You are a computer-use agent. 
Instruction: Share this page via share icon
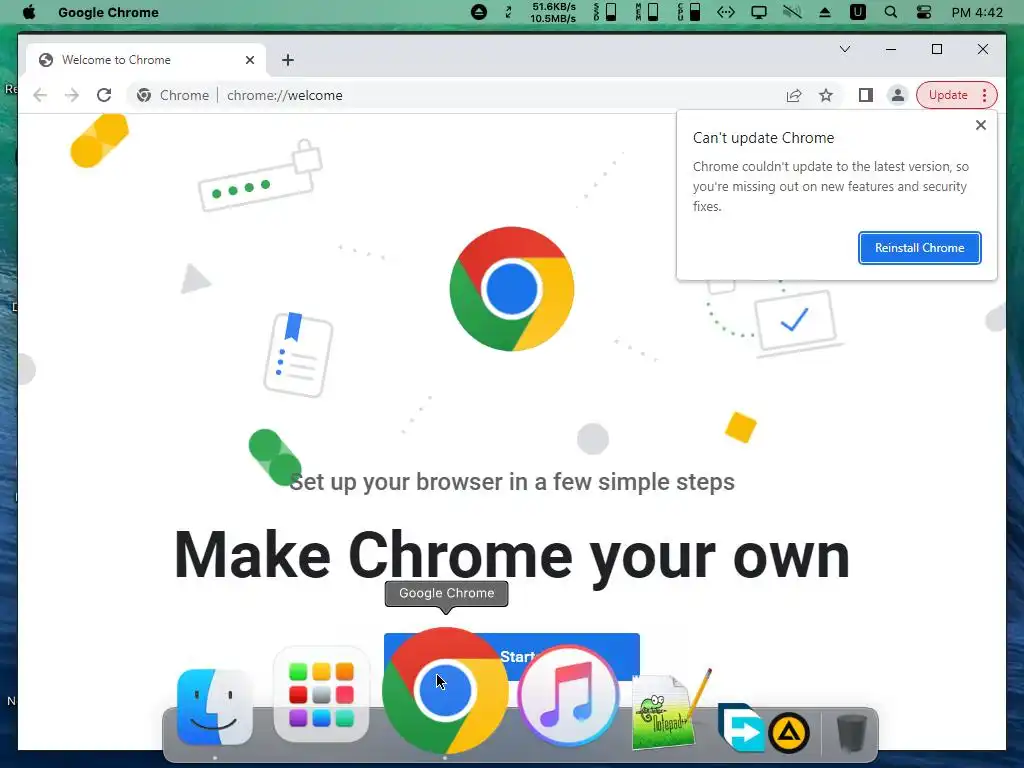click(793, 95)
